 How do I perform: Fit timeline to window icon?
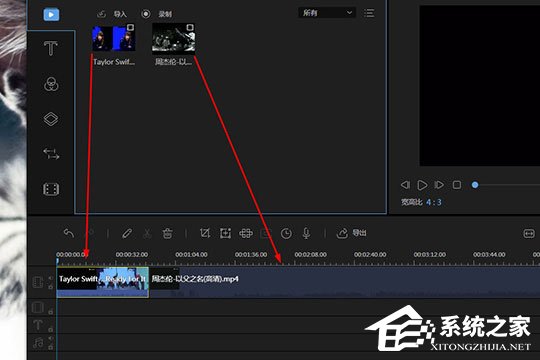coord(529,234)
